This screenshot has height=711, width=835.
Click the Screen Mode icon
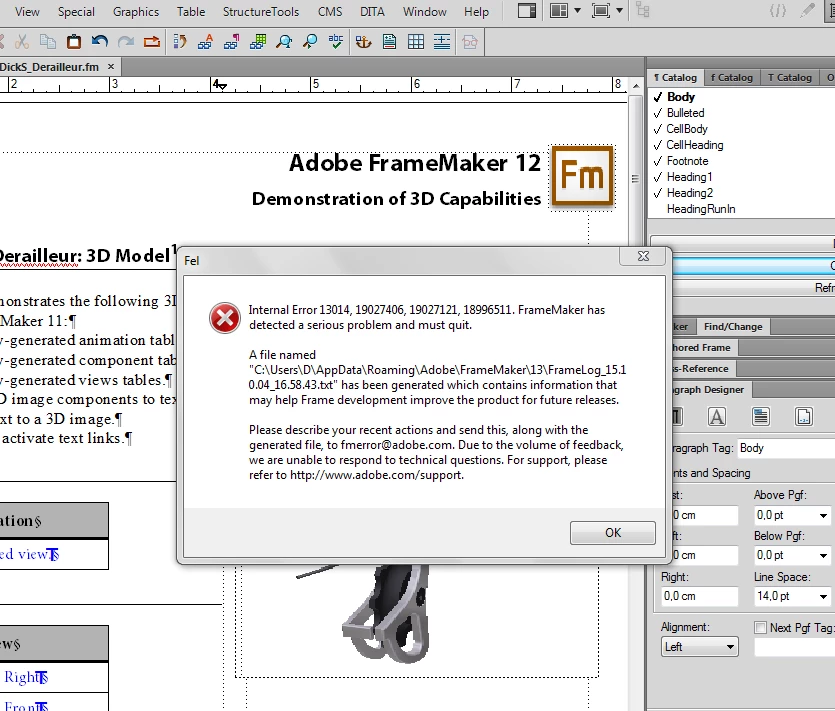click(x=601, y=11)
